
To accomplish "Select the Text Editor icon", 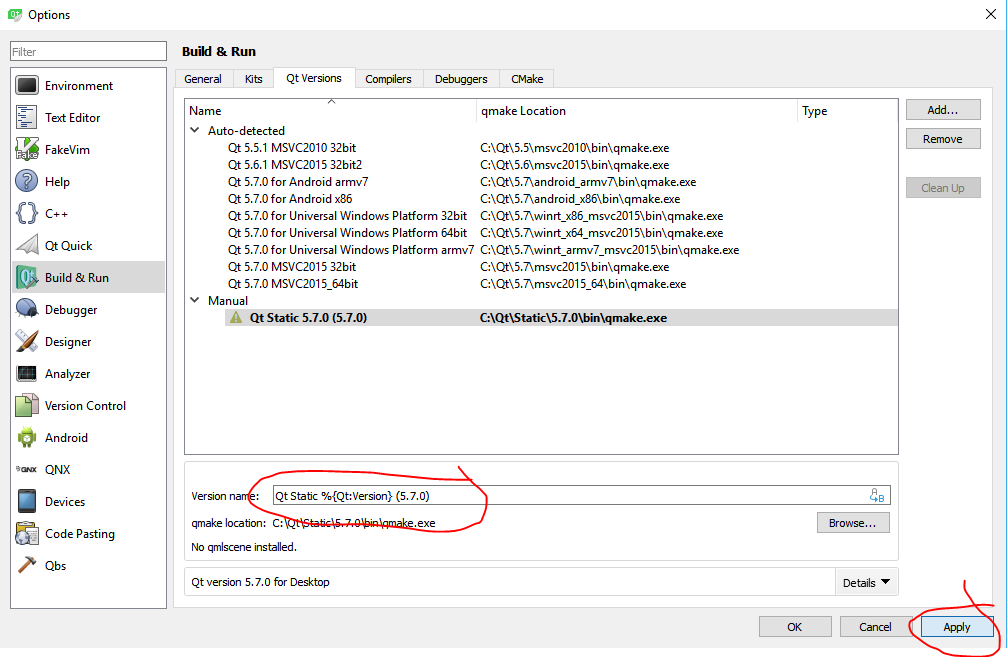I will coord(26,118).
